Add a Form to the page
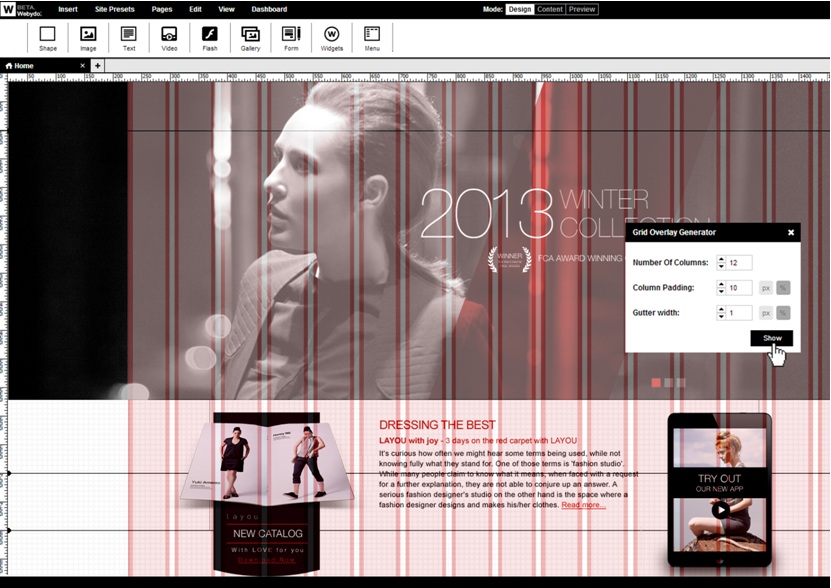Viewport: 831px width, 588px height. 291,37
